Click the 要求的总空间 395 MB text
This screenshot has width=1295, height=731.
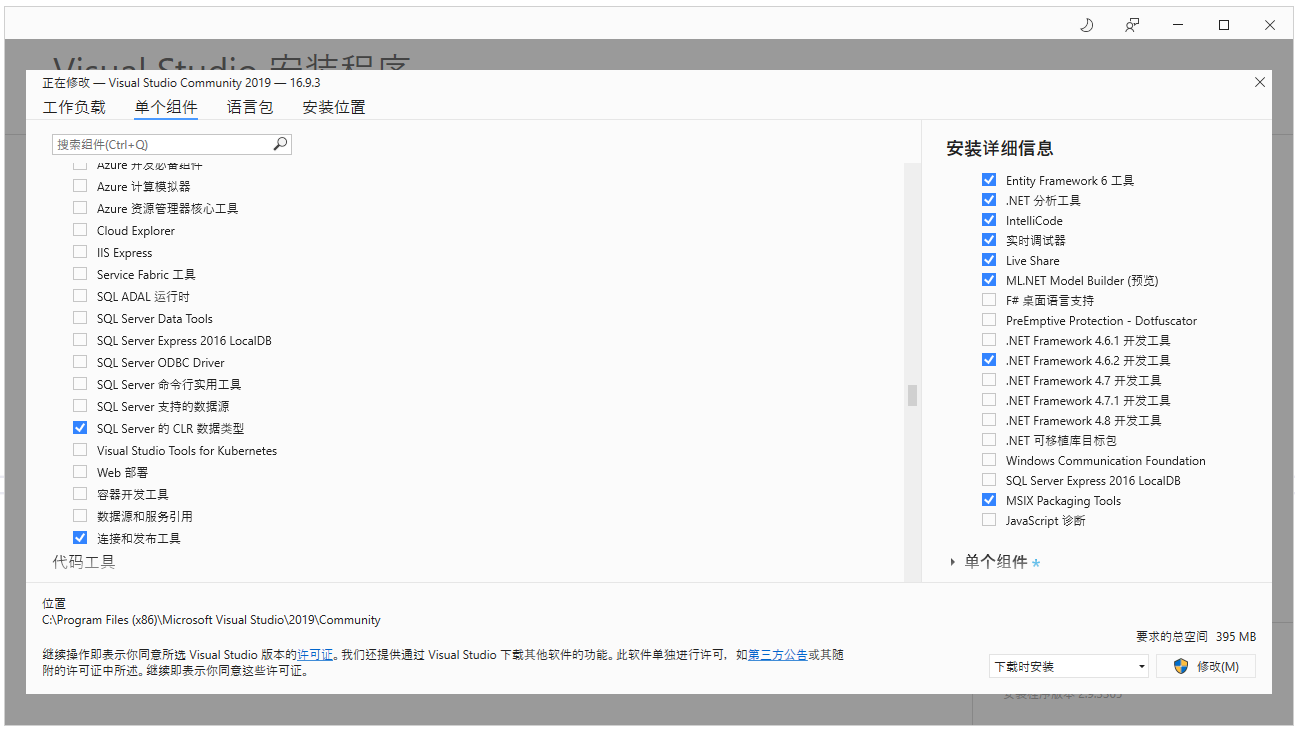1196,637
